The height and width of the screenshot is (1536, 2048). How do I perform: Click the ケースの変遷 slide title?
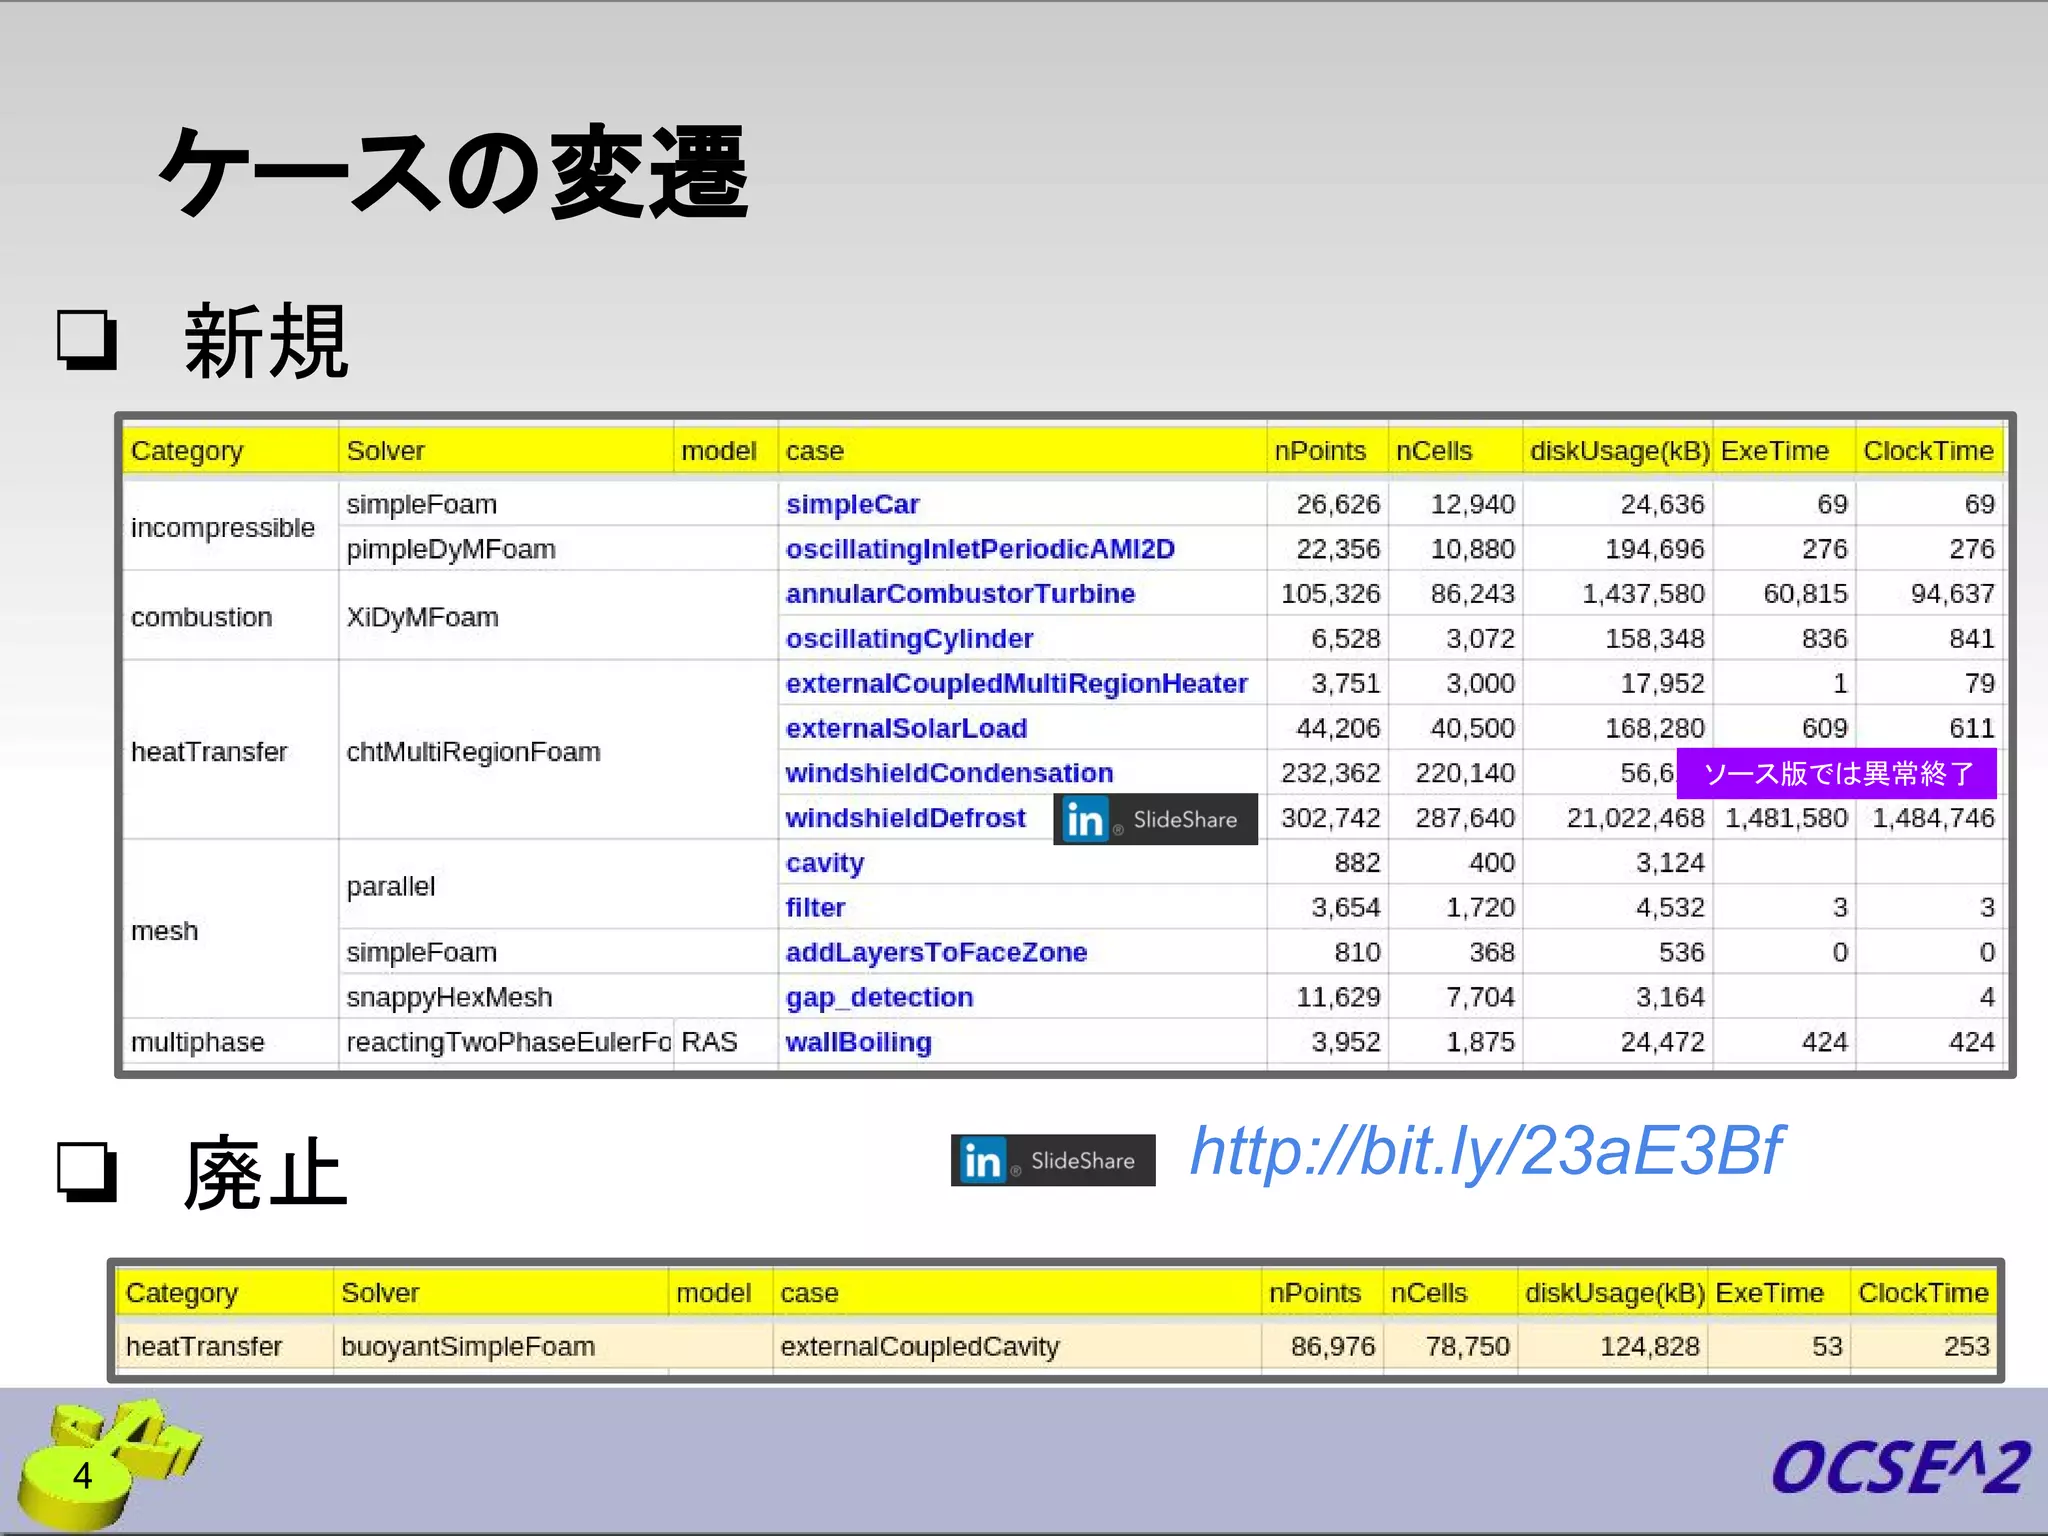[453, 173]
